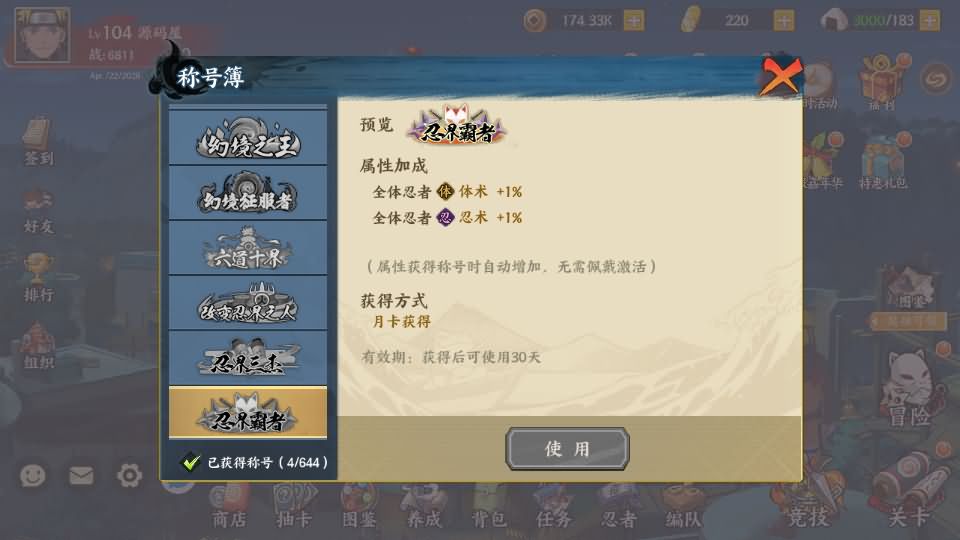Click the 体术 attribute icon

point(445,192)
